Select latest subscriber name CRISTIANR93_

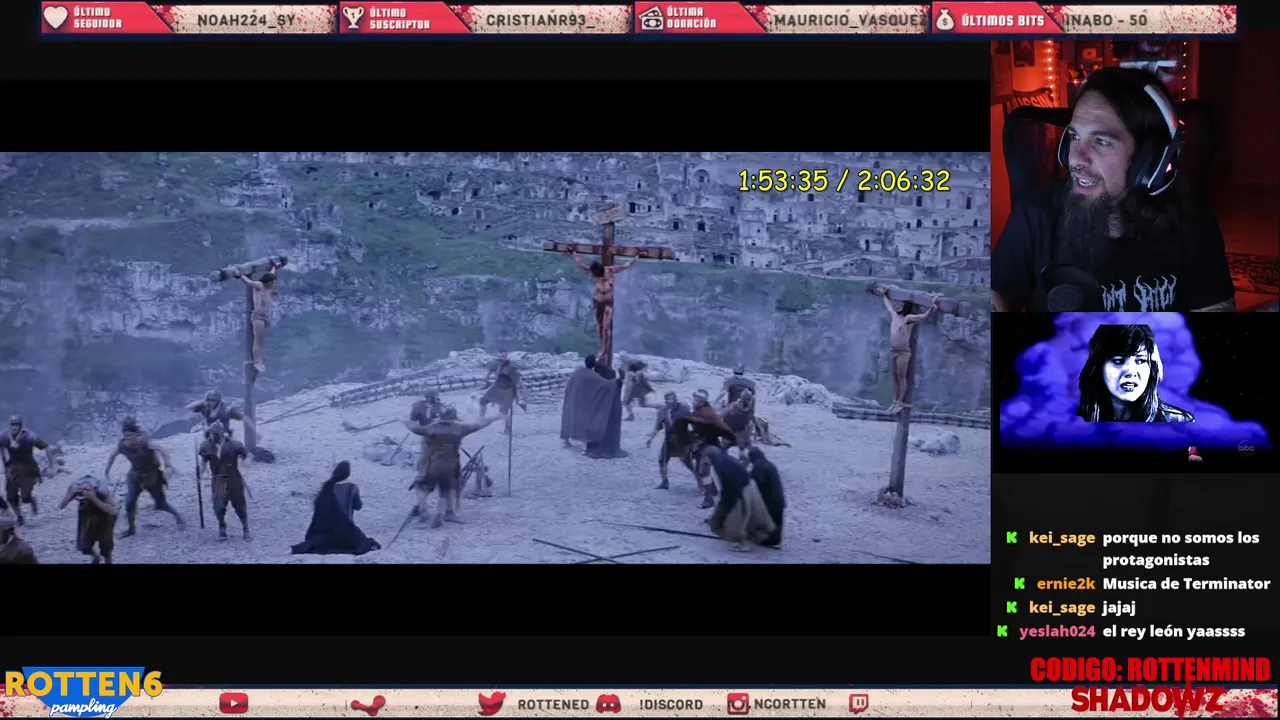(x=542, y=20)
